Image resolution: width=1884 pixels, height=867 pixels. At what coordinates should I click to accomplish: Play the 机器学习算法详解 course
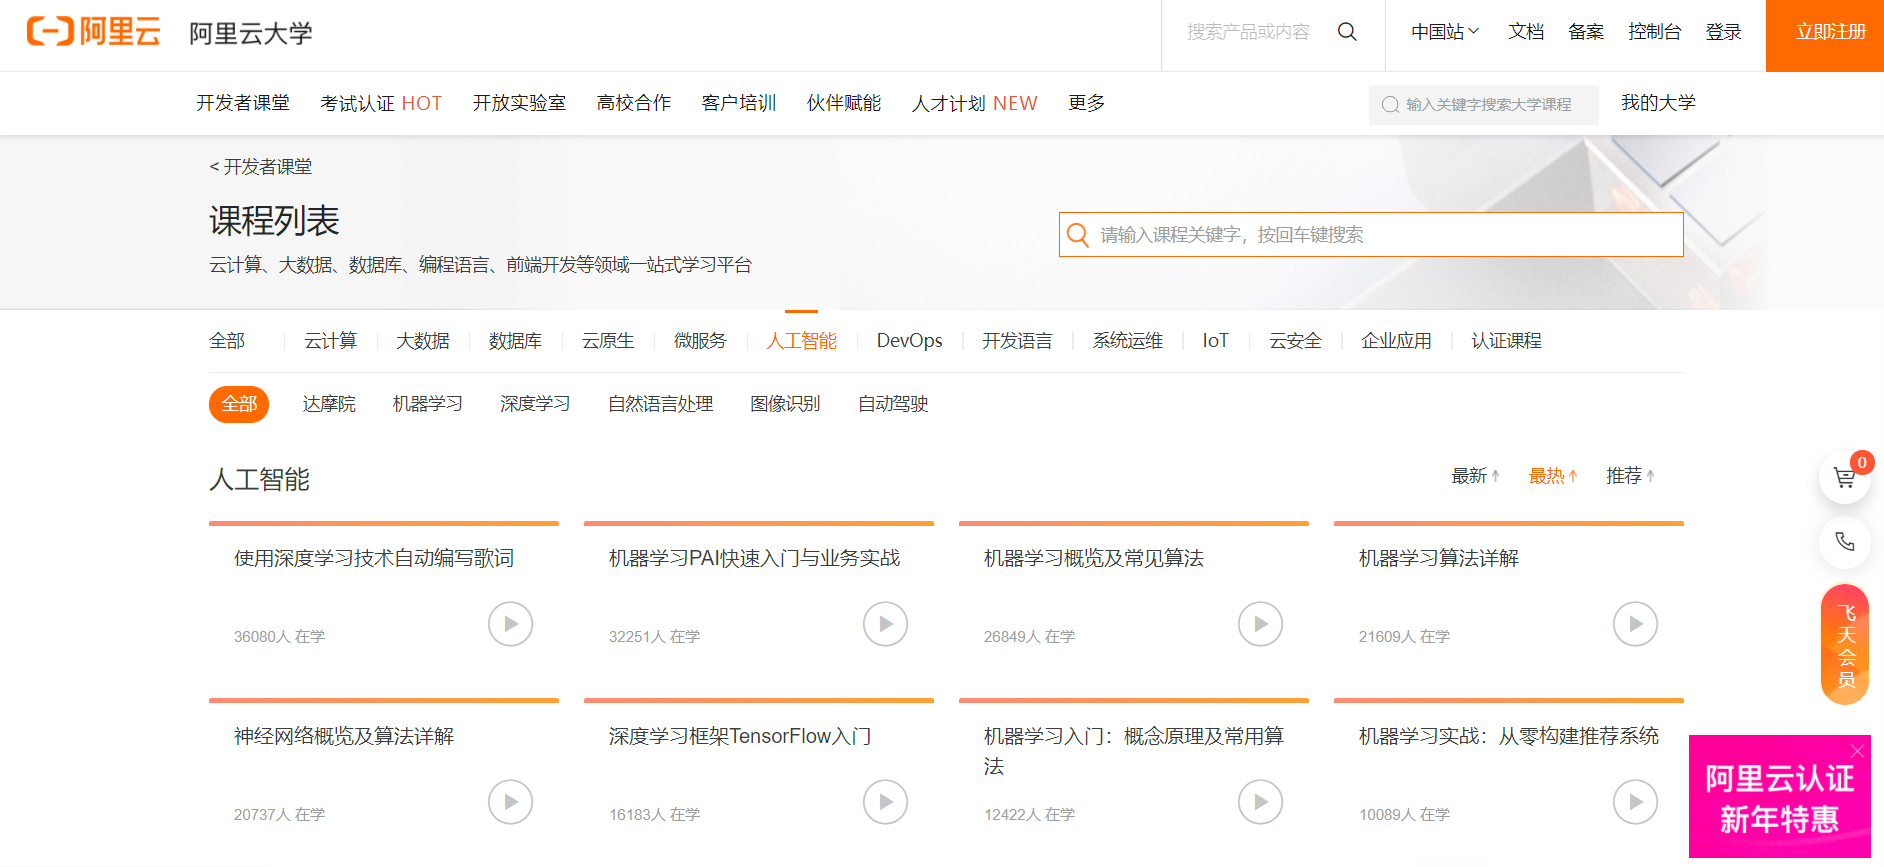coord(1635,624)
